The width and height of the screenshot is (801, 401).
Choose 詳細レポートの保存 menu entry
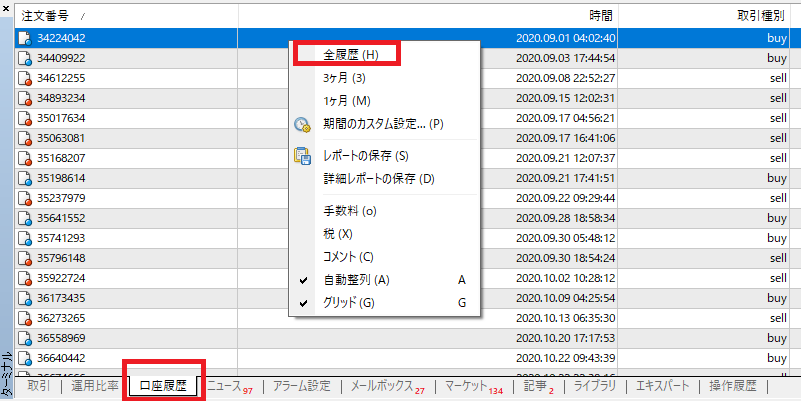point(378,179)
